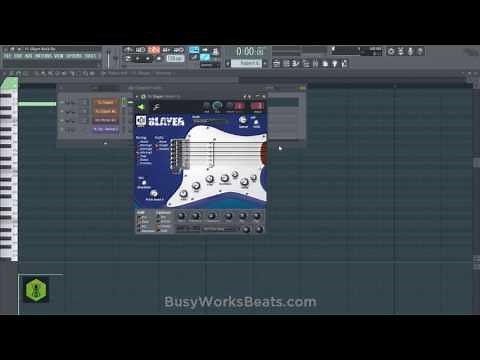Image resolution: width=480 pixels, height=360 pixels.
Task: Open the TOOLS menu
Action: click(x=90, y=56)
